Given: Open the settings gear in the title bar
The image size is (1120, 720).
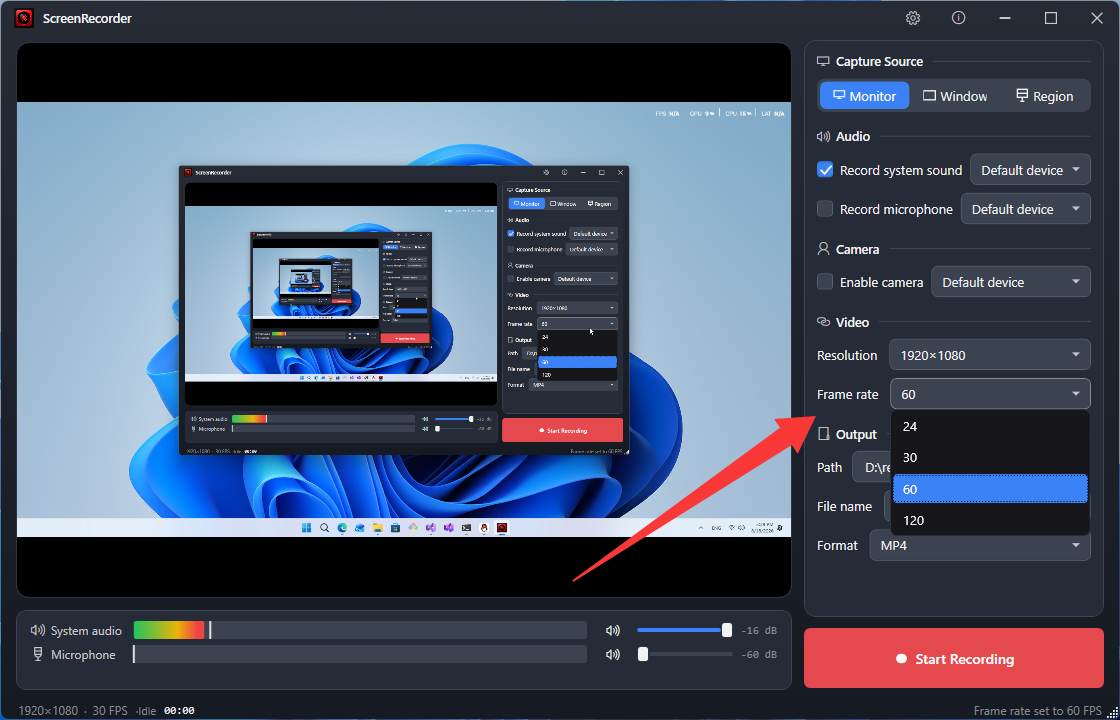Looking at the screenshot, I should coord(913,19).
